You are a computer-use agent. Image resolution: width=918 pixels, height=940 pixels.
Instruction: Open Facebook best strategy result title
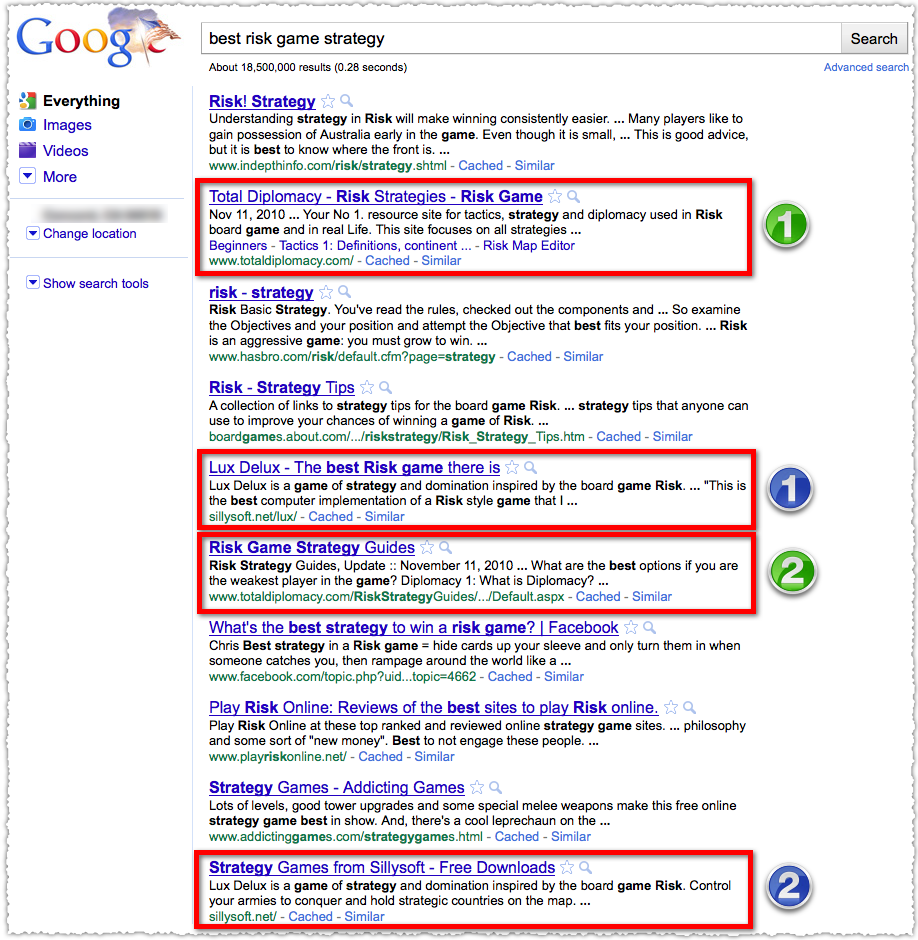(414, 628)
